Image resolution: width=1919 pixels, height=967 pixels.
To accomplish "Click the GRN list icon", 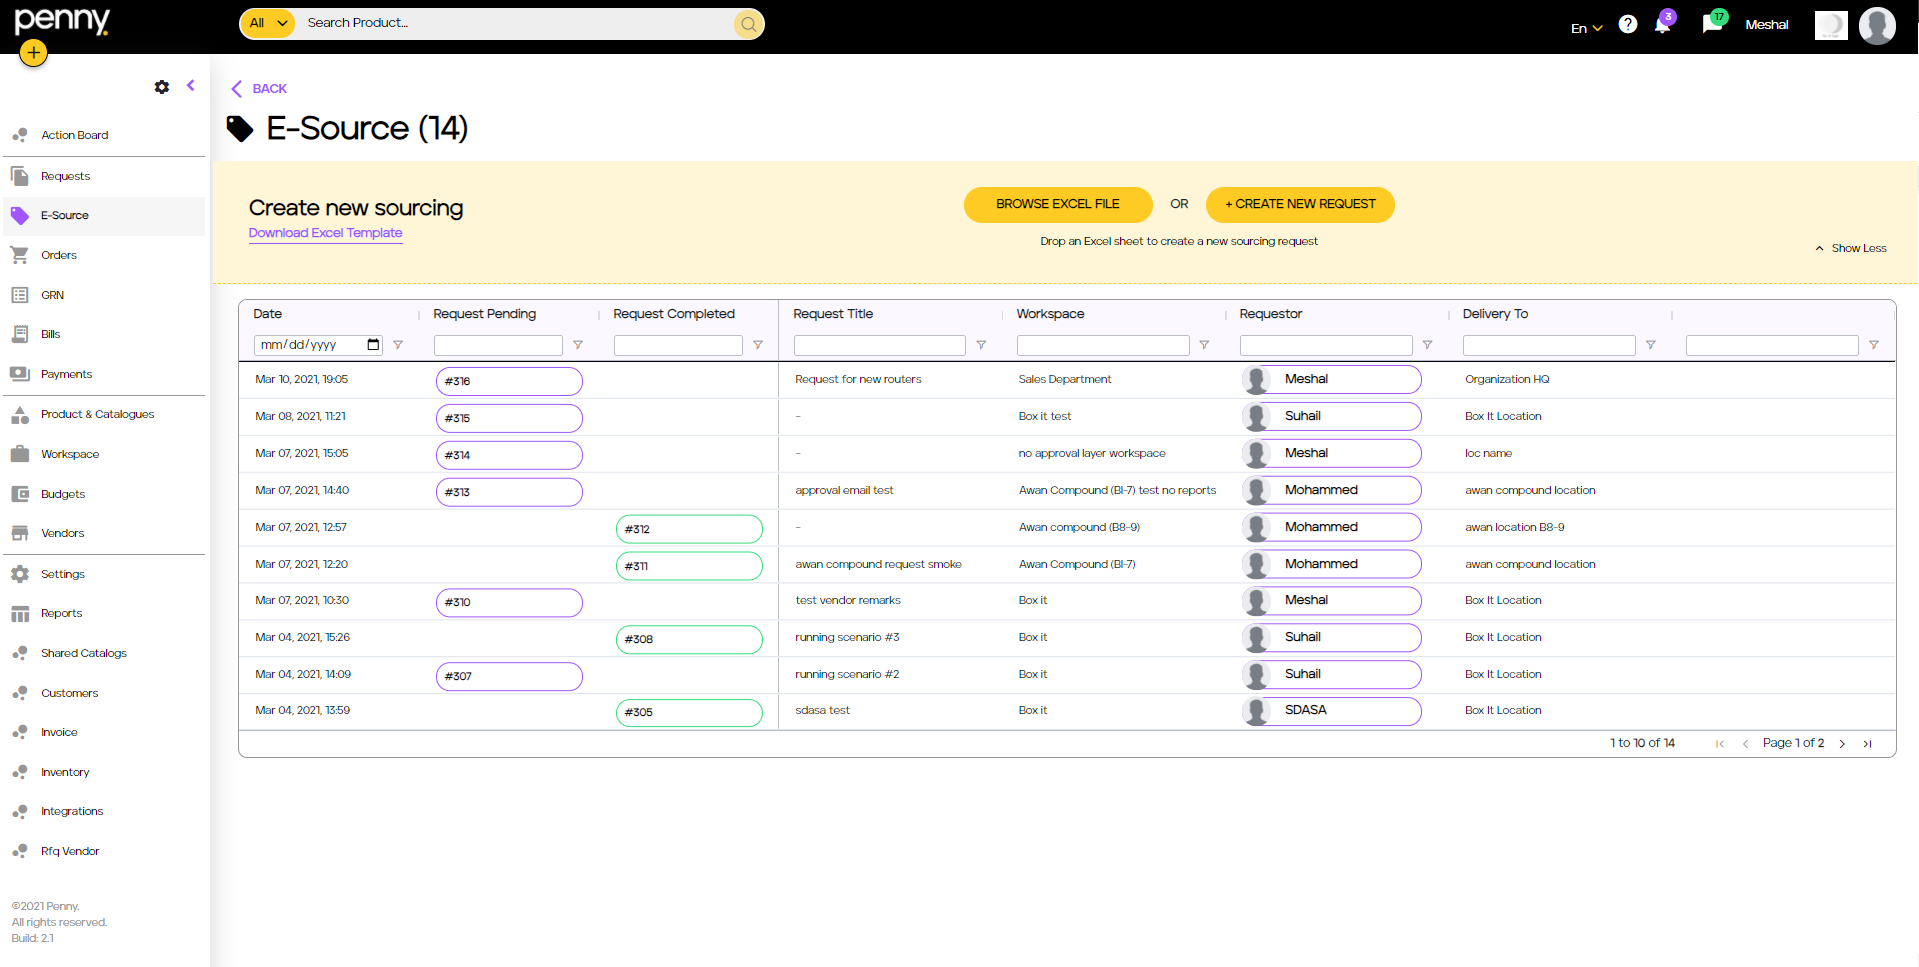I will tap(20, 295).
